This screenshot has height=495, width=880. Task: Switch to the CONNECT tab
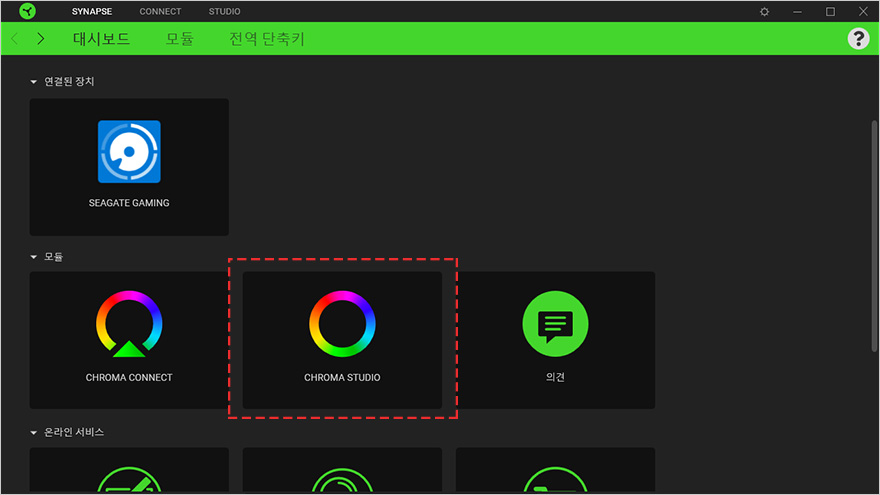[x=160, y=11]
